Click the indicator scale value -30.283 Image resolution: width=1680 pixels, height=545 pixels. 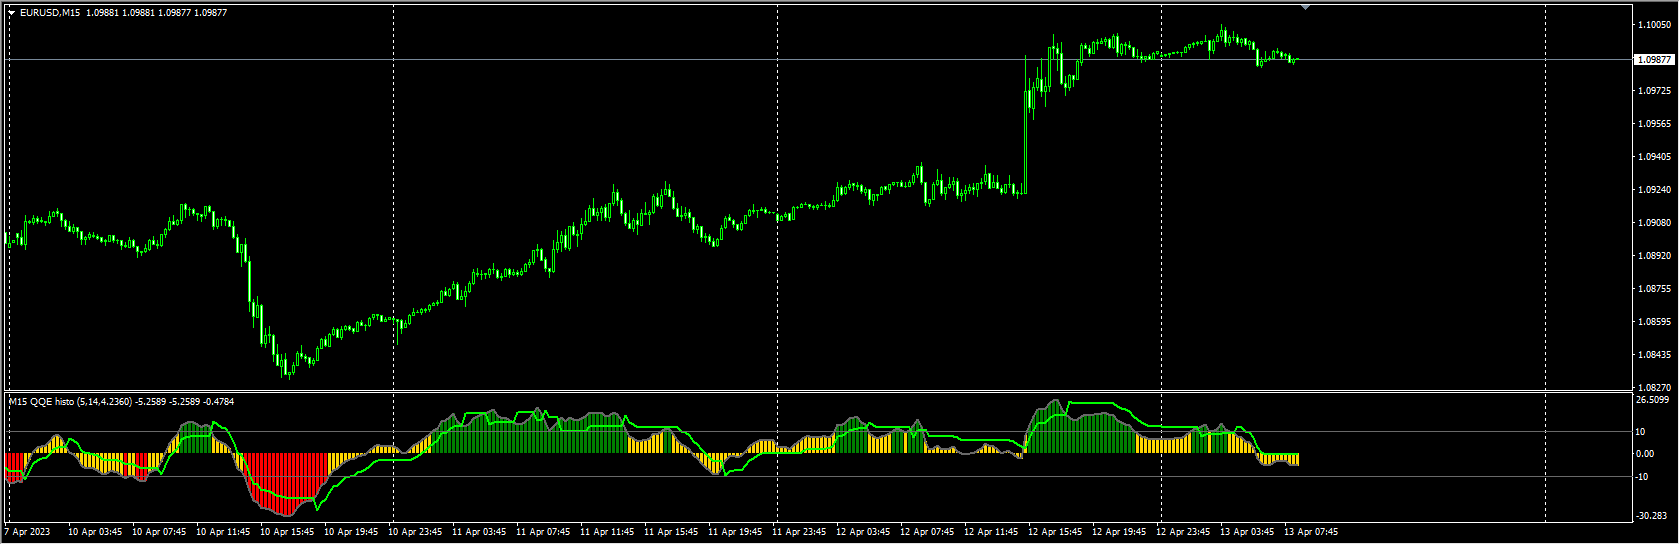pos(1652,516)
